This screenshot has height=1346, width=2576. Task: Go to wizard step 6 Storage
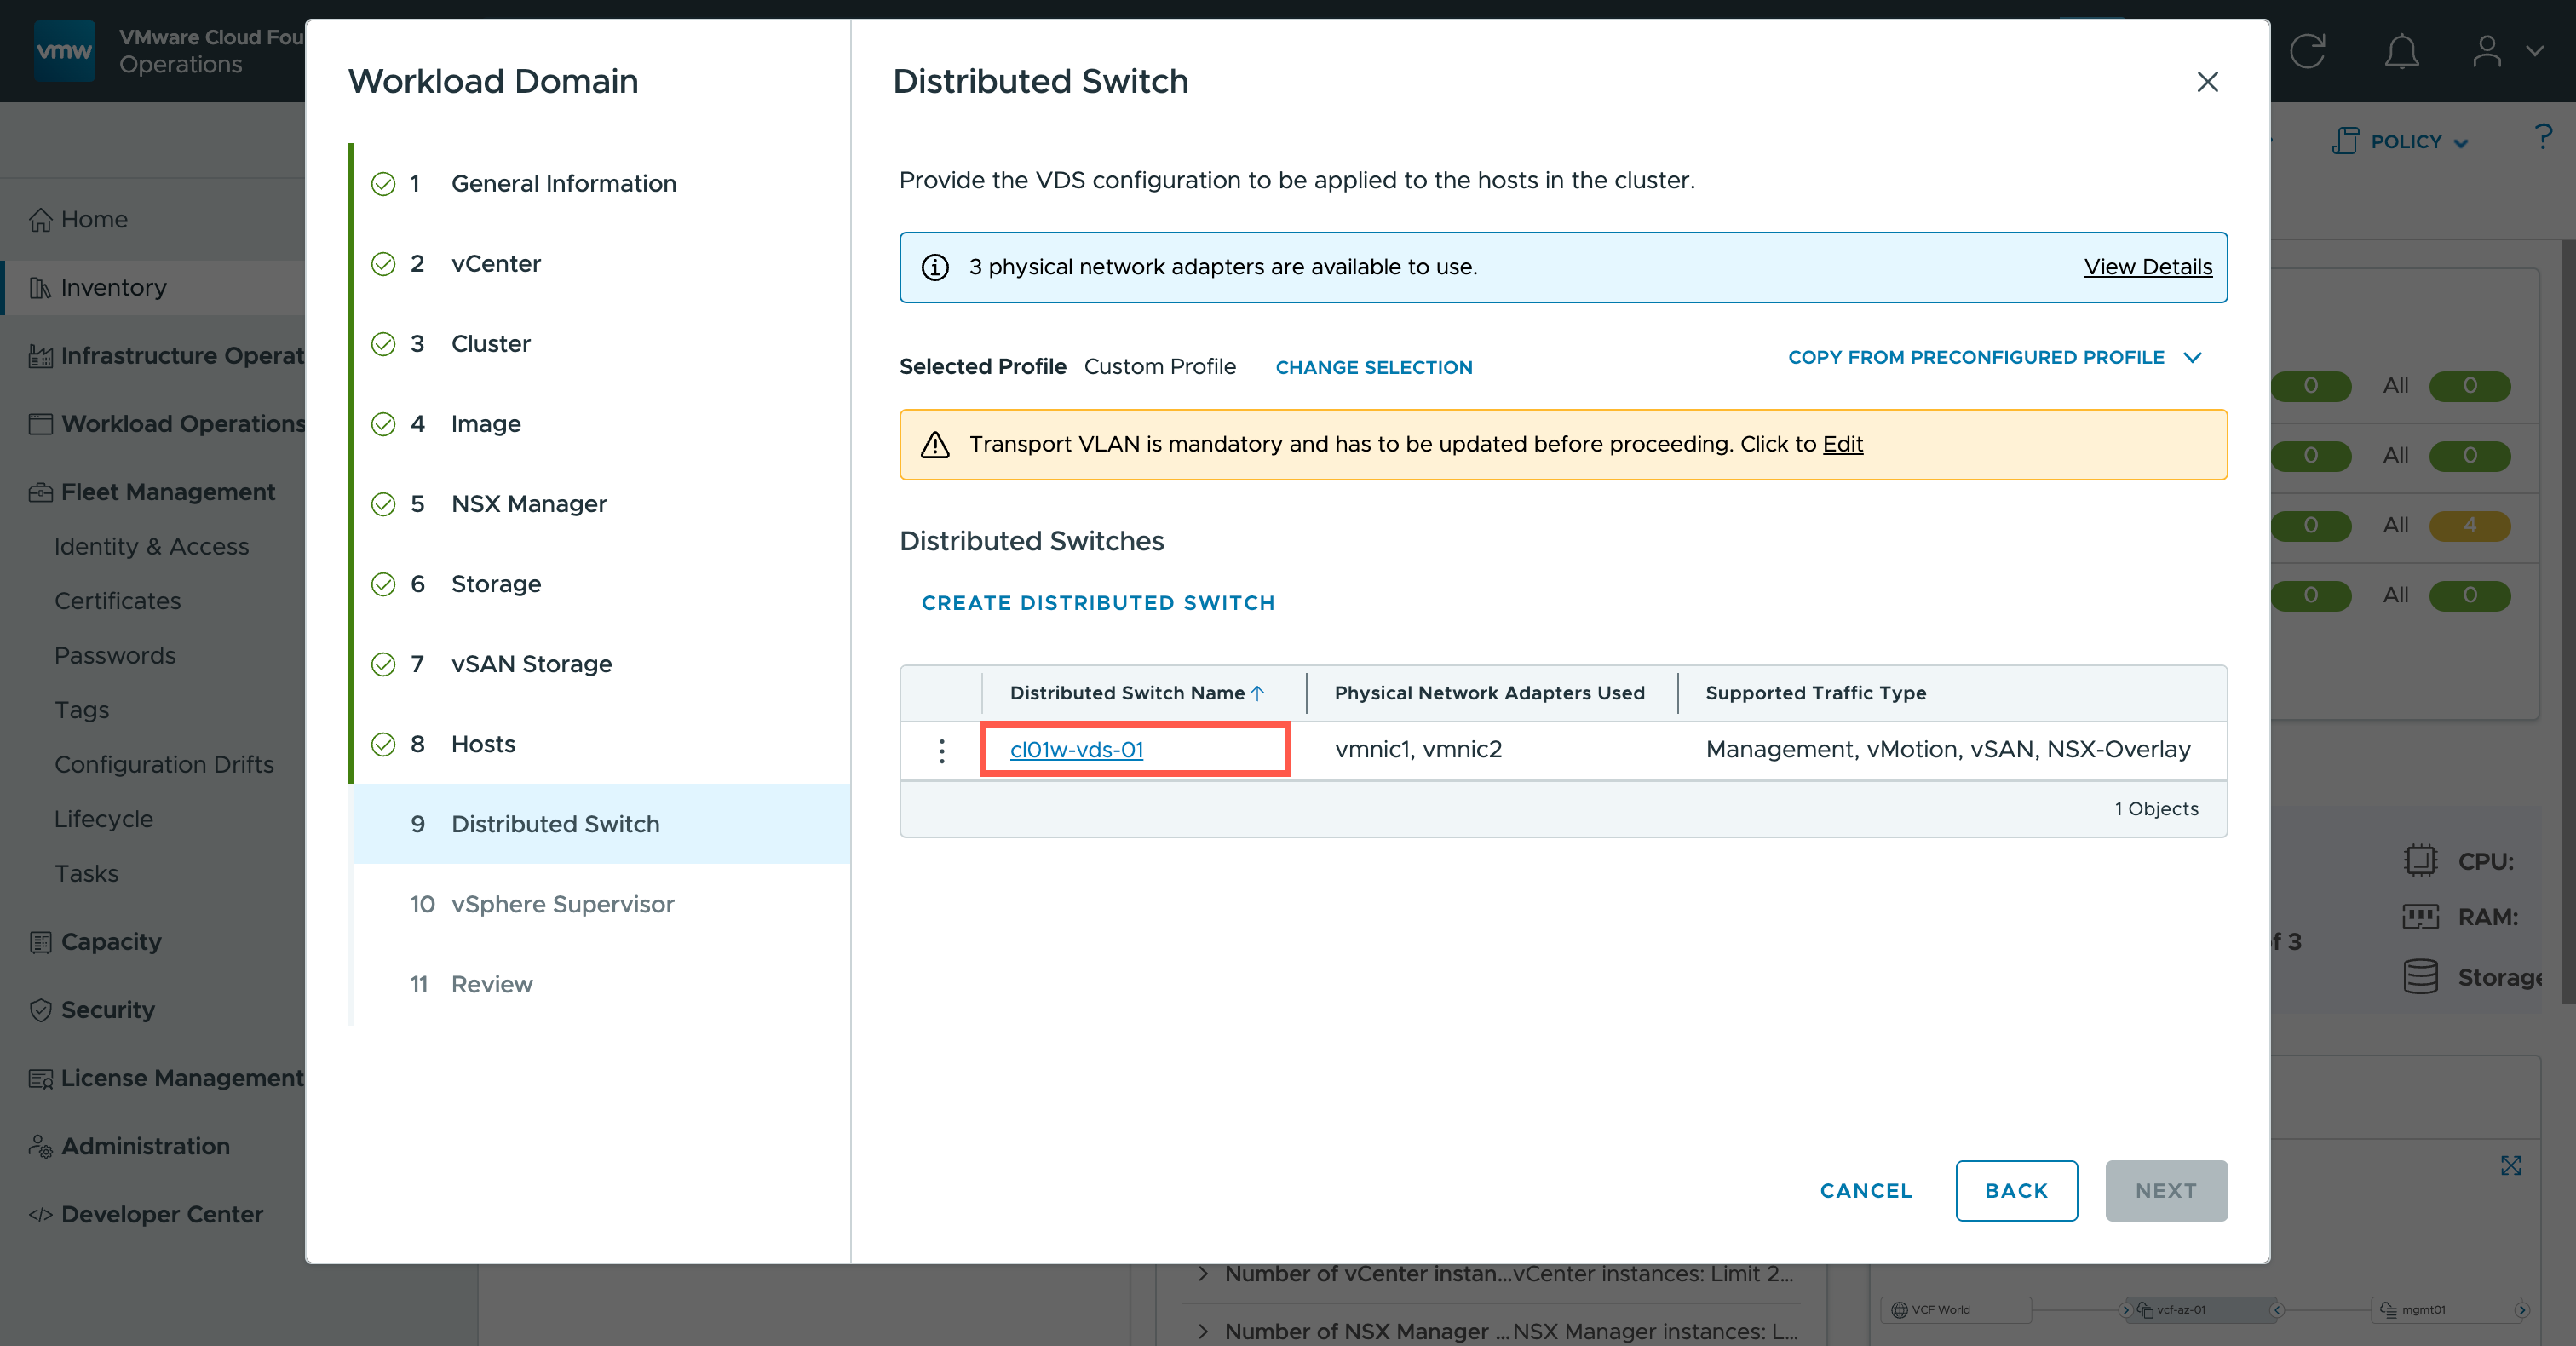(x=495, y=584)
